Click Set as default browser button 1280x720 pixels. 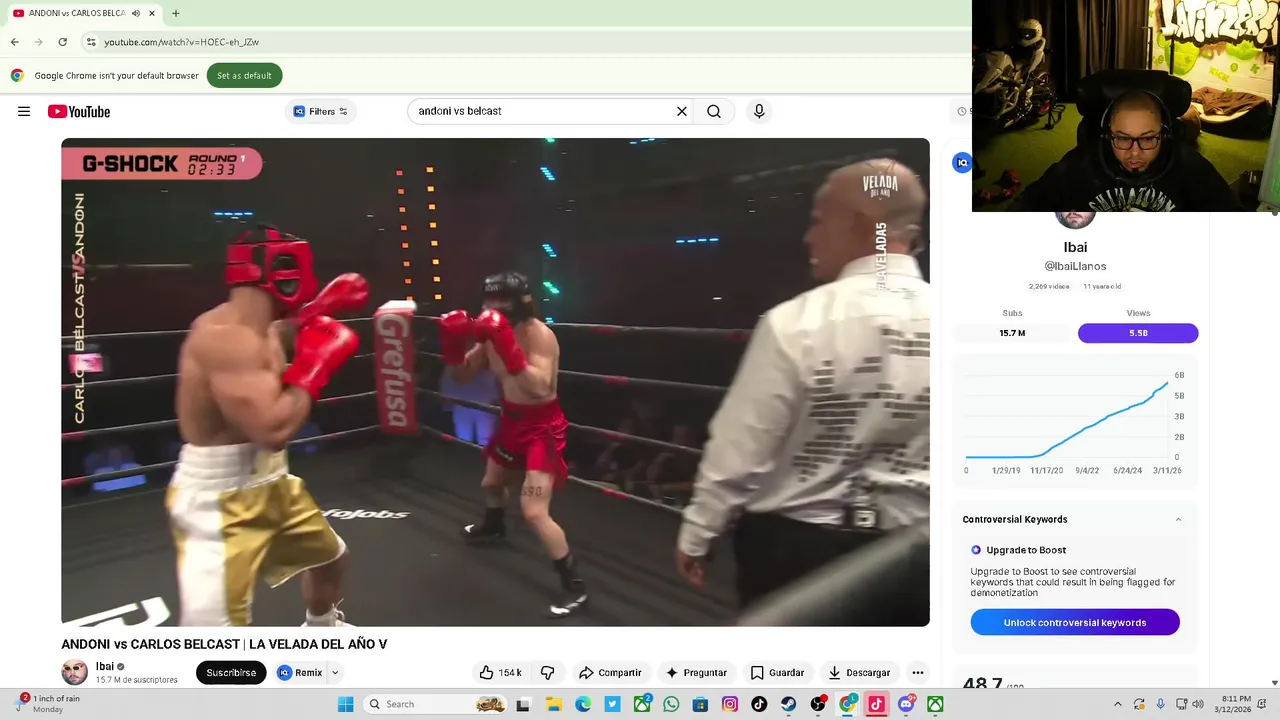244,75
